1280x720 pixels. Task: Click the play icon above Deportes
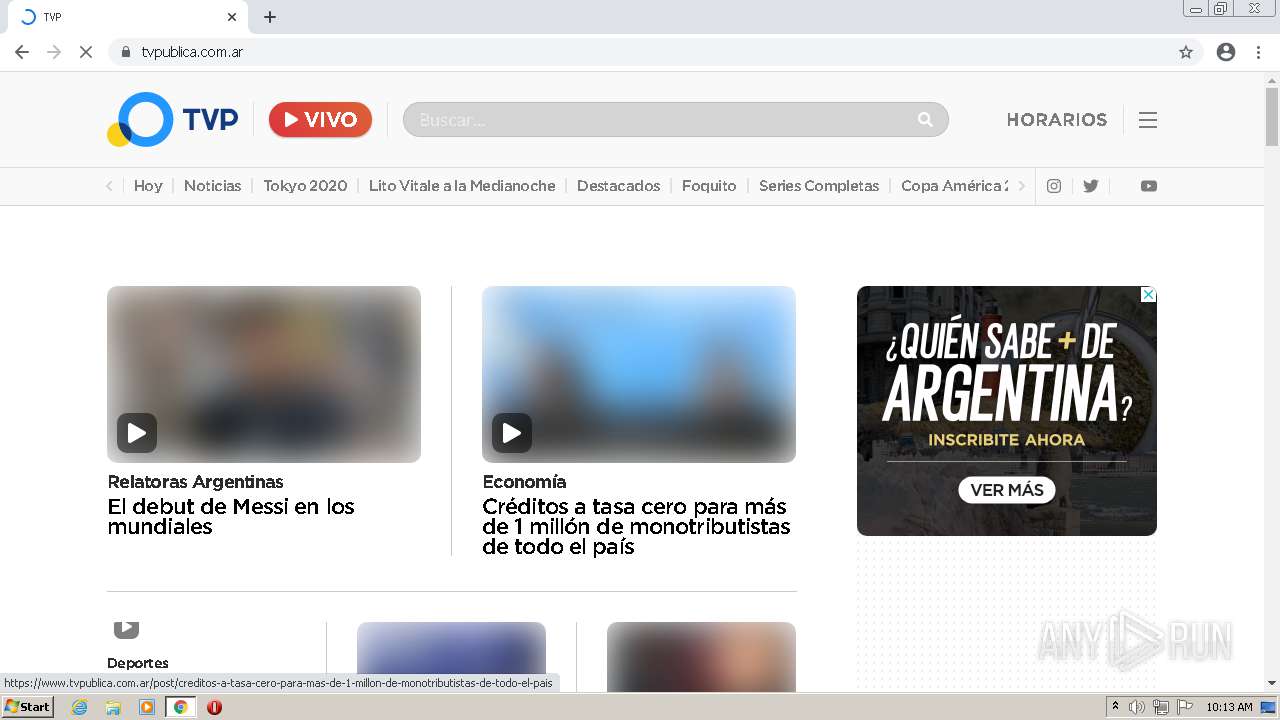tap(126, 628)
